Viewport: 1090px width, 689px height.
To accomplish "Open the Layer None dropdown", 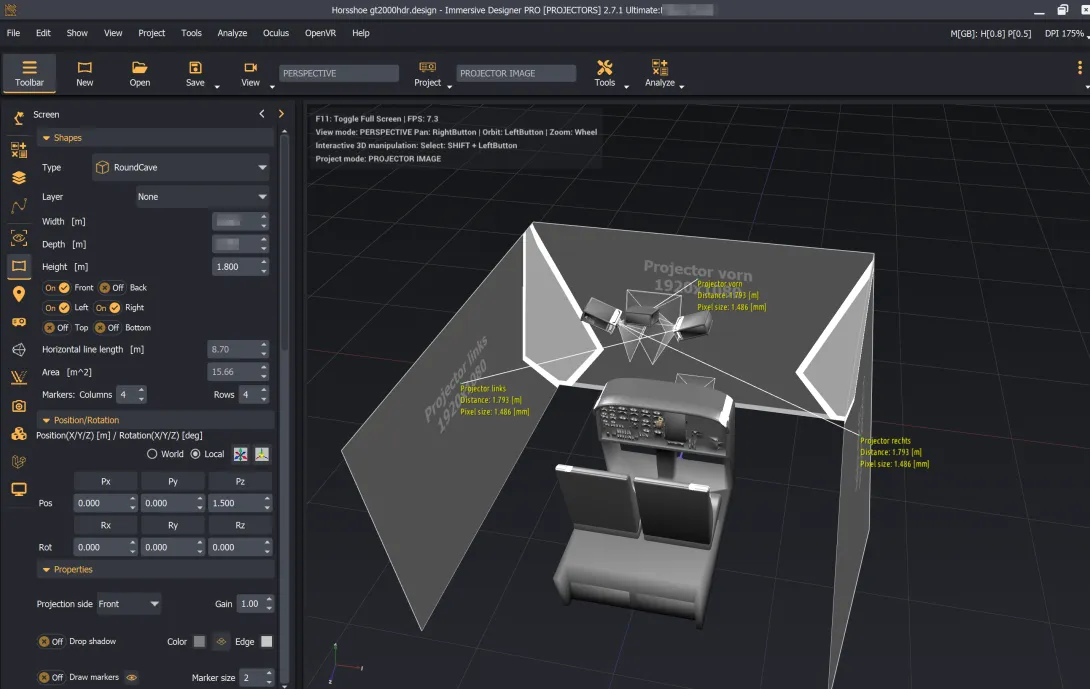I will click(202, 197).
